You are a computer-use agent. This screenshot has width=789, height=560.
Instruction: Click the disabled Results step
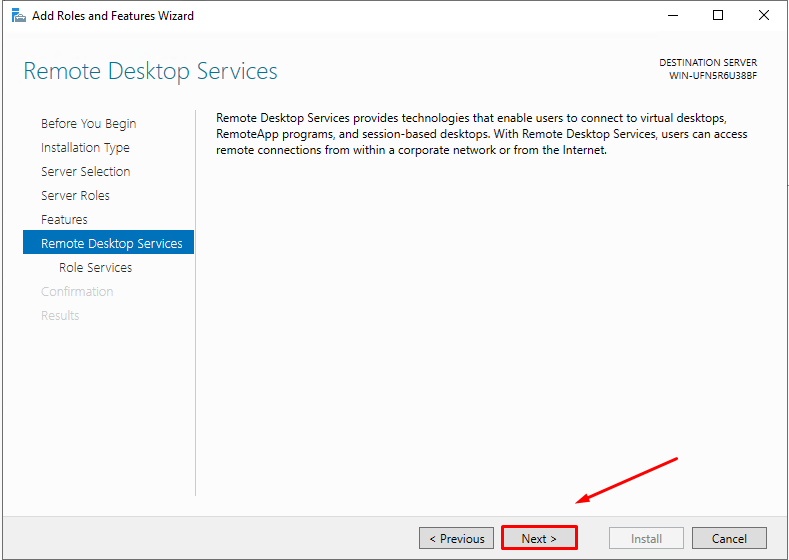(60, 316)
